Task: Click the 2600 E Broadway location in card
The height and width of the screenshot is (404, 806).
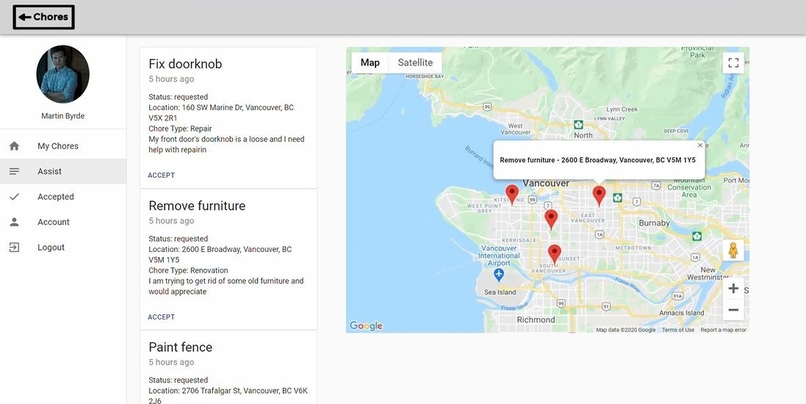Action: point(220,254)
